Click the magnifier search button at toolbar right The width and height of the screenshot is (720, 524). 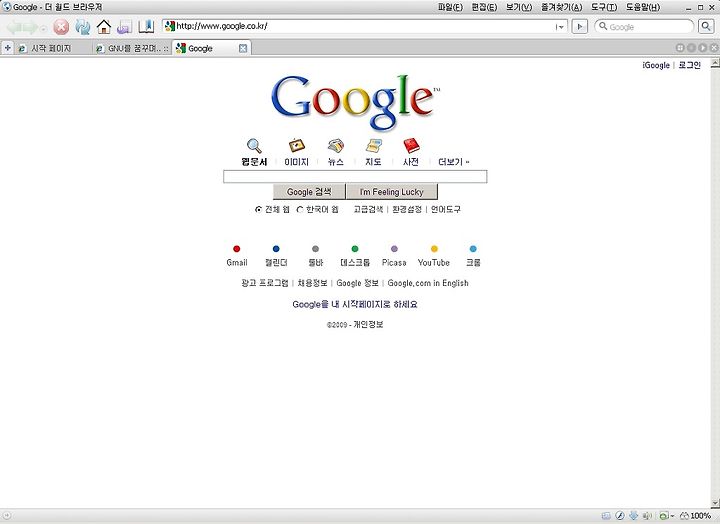pyautogui.click(x=706, y=26)
